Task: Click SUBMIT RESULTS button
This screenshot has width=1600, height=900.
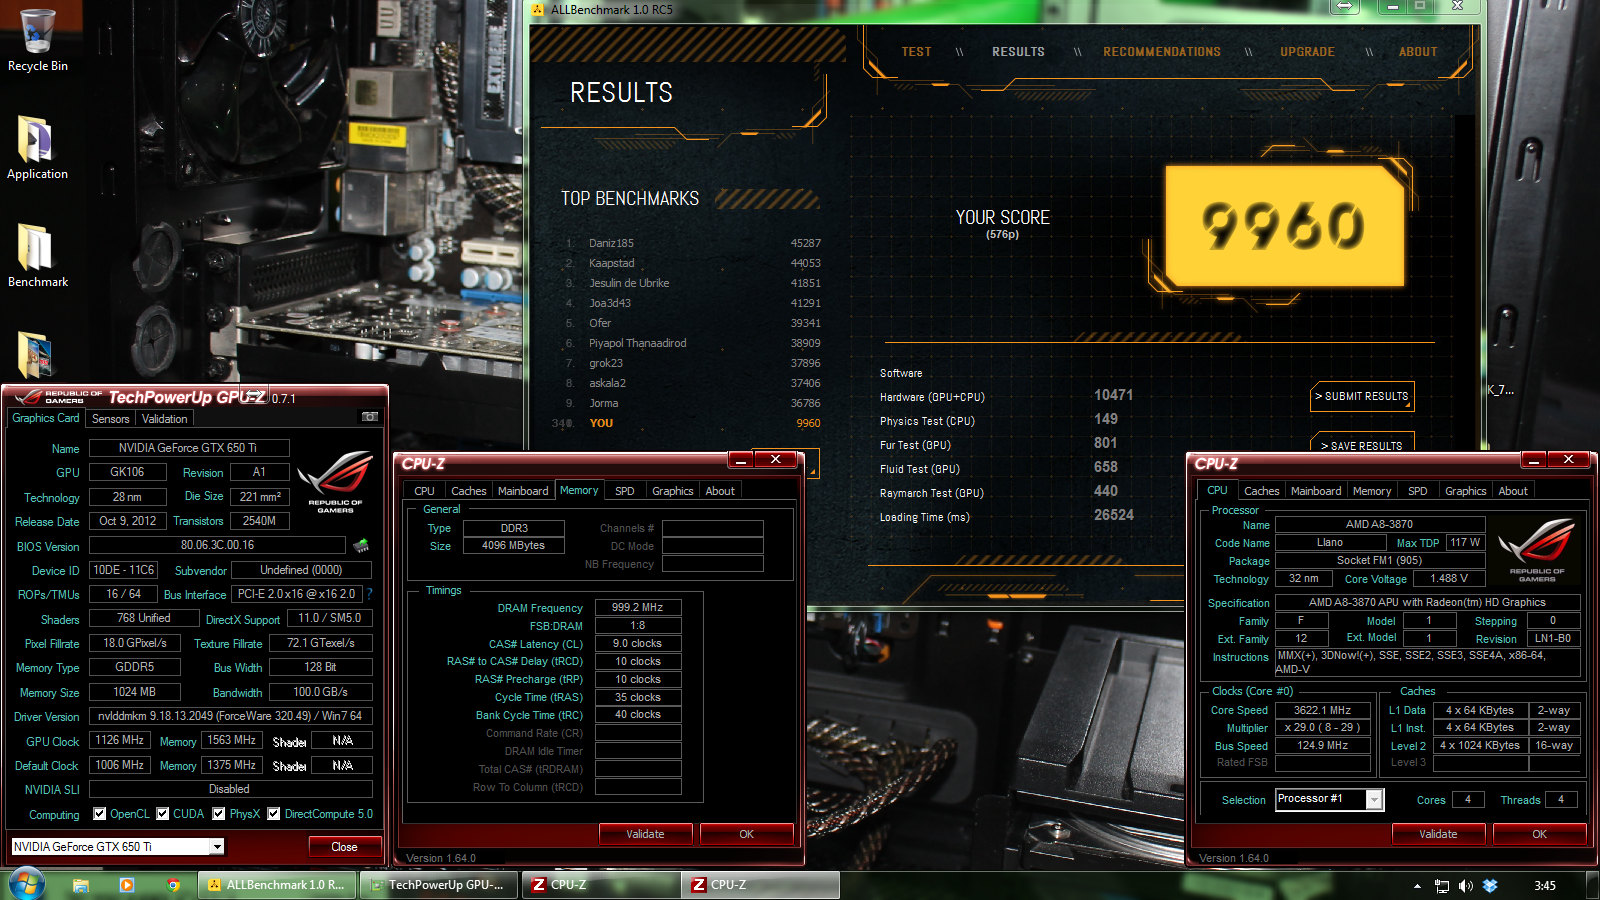Action: click(x=1362, y=396)
